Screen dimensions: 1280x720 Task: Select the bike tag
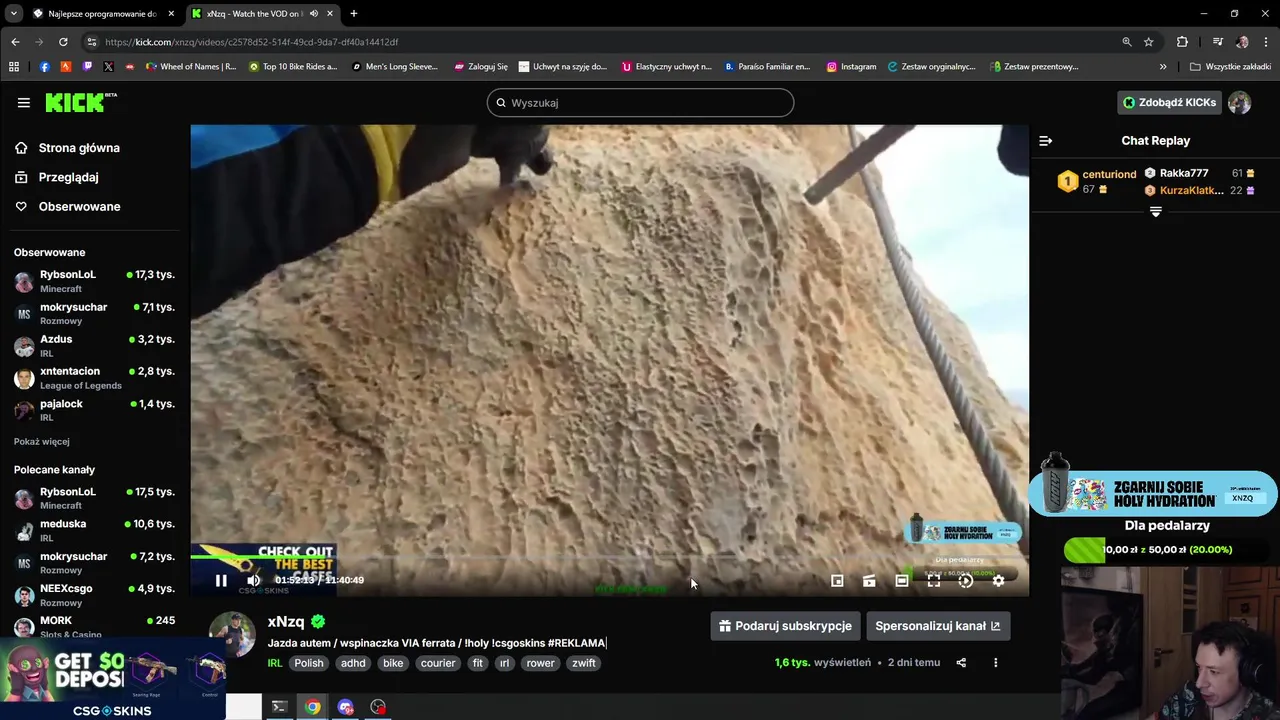pos(393,663)
